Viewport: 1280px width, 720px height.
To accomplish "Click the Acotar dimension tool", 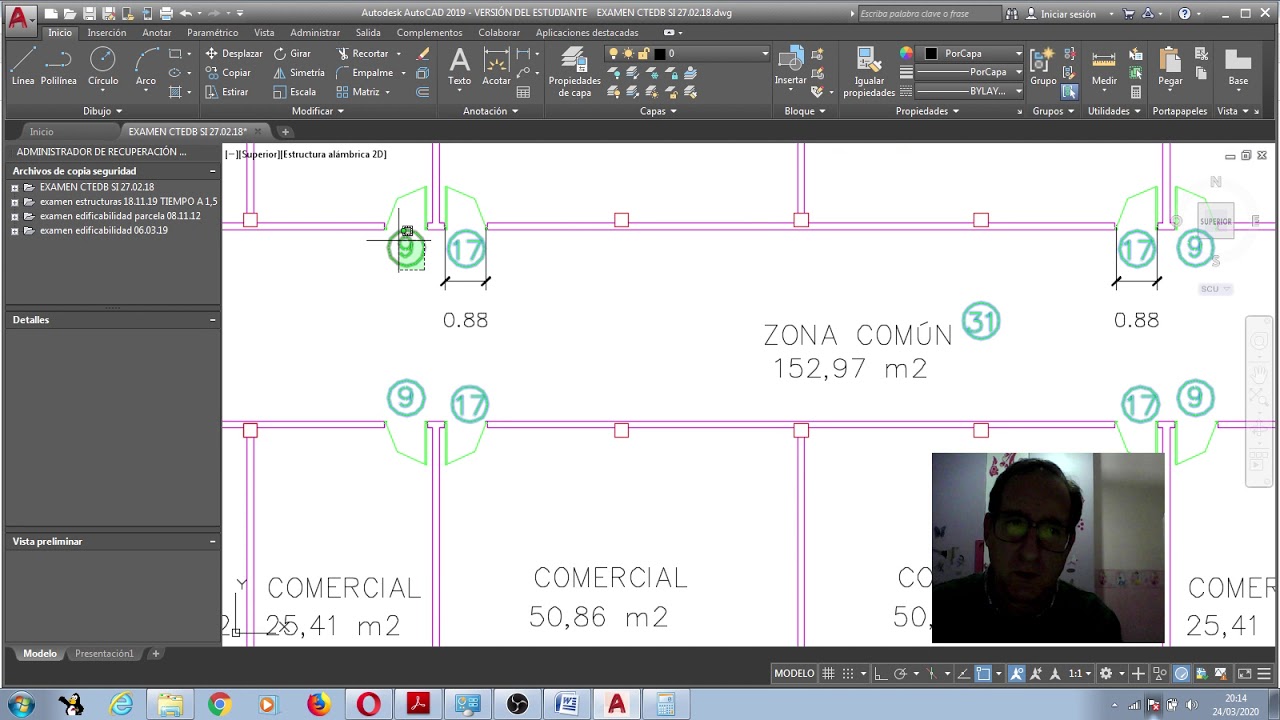I will pyautogui.click(x=496, y=66).
